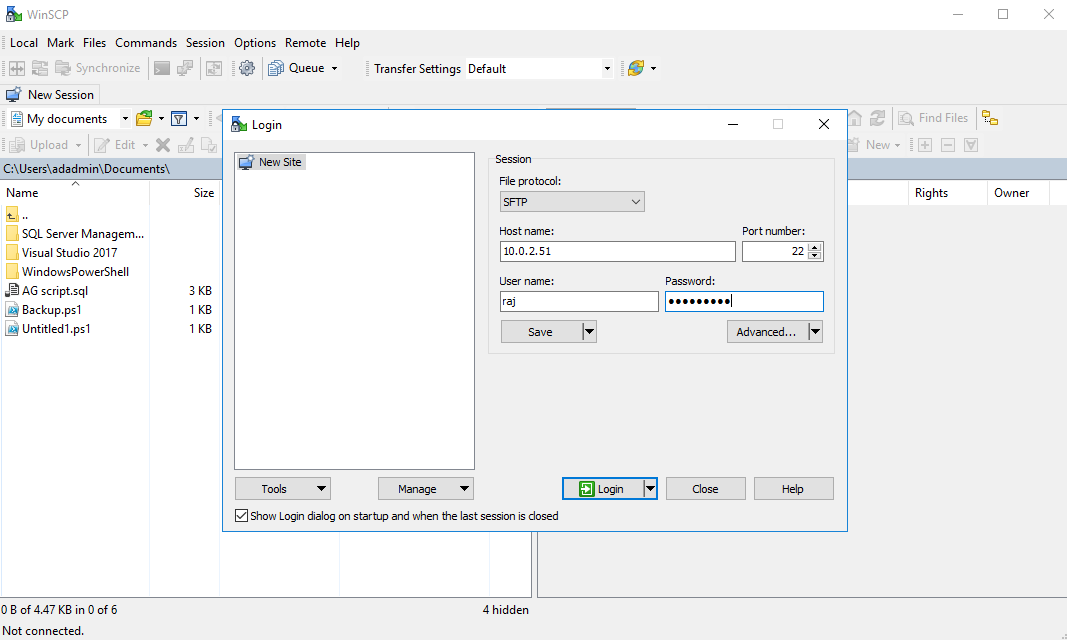Select the Backup.ps1 file
The height and width of the screenshot is (640, 1067).
point(44,310)
